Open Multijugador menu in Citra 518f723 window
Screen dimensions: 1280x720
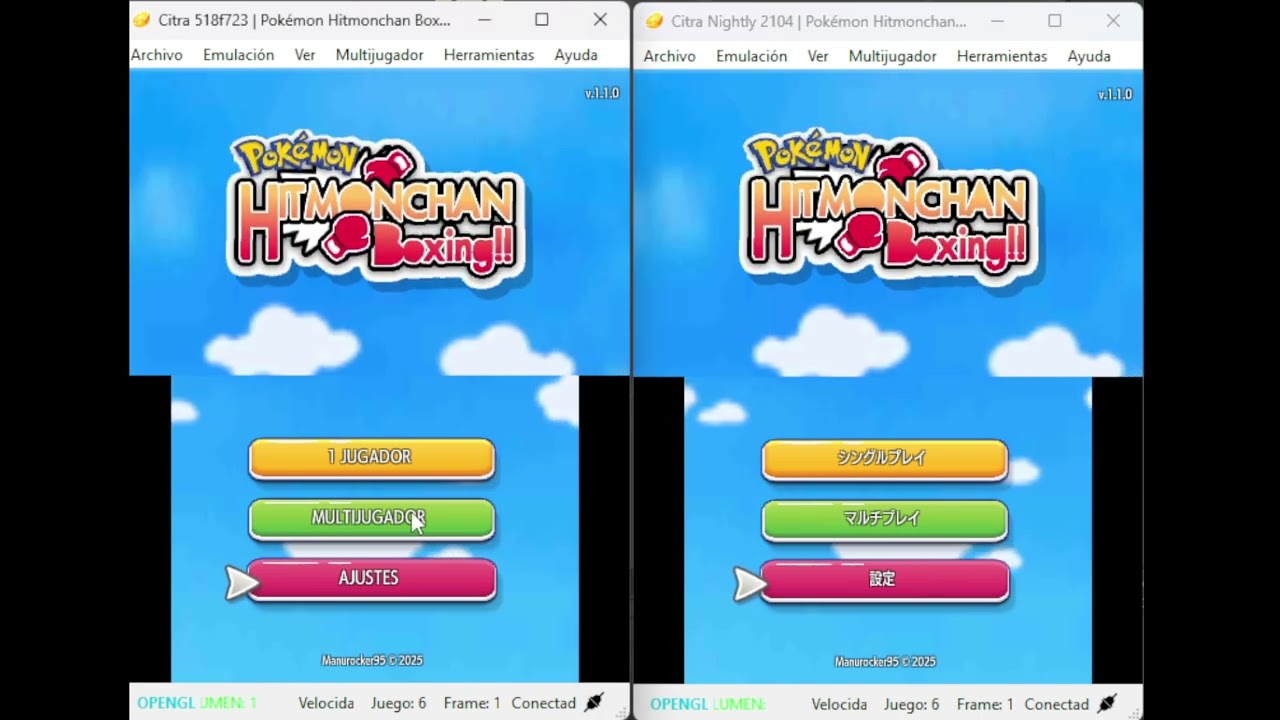pyautogui.click(x=379, y=55)
